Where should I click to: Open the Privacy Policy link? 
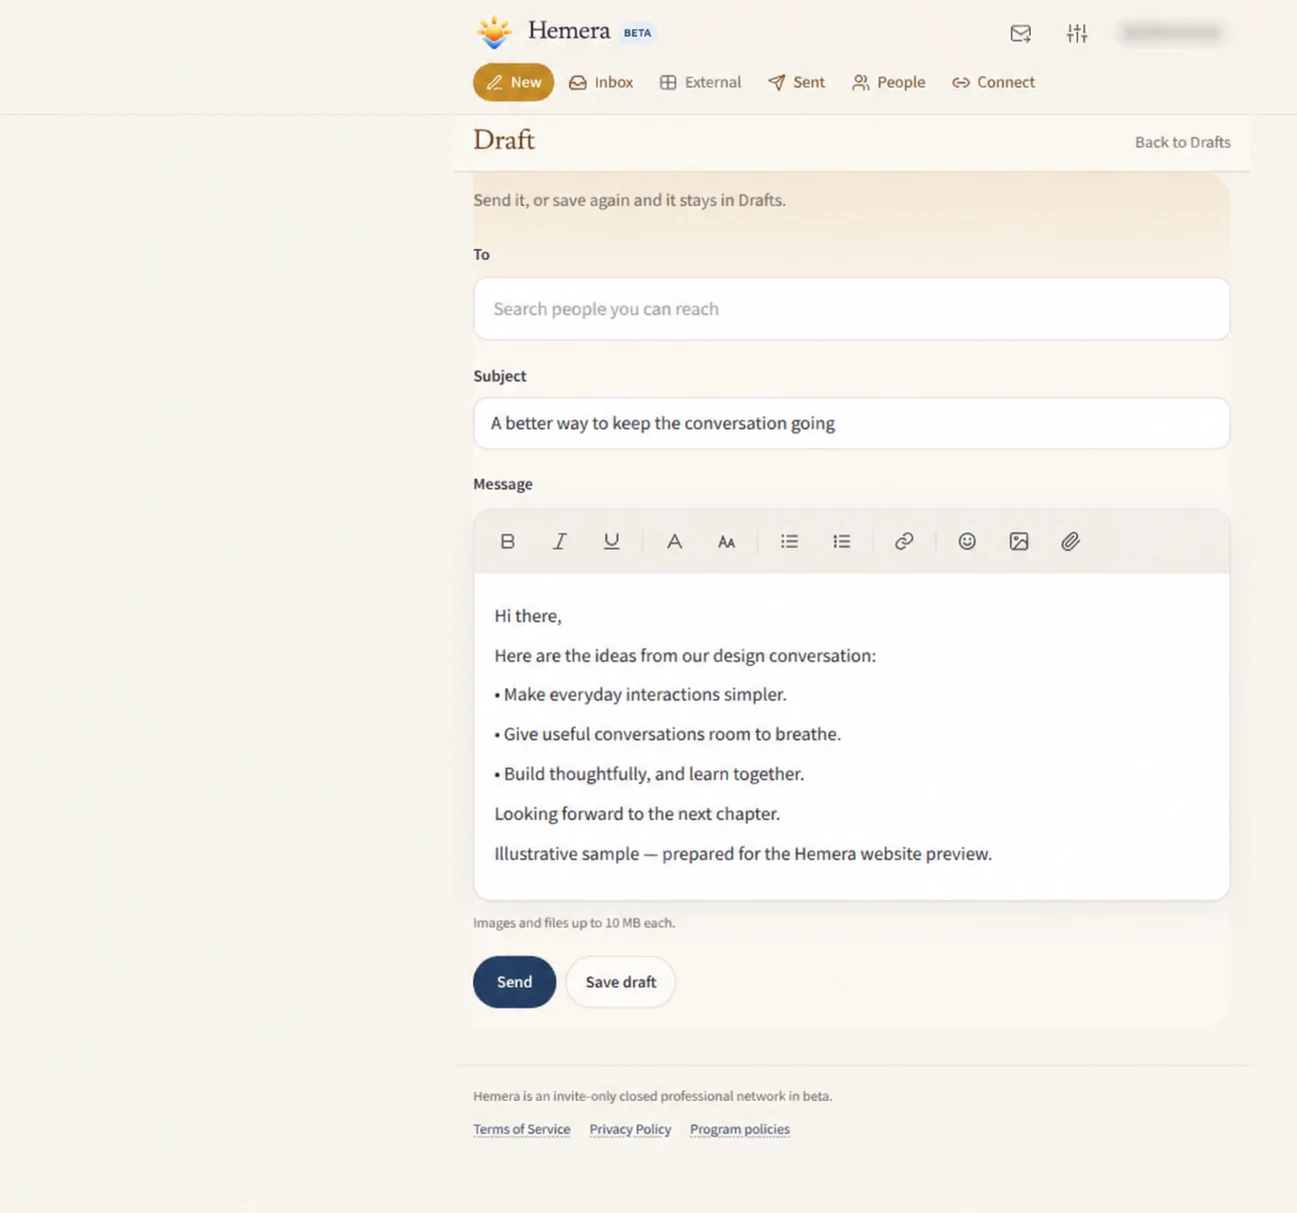[x=630, y=1129]
